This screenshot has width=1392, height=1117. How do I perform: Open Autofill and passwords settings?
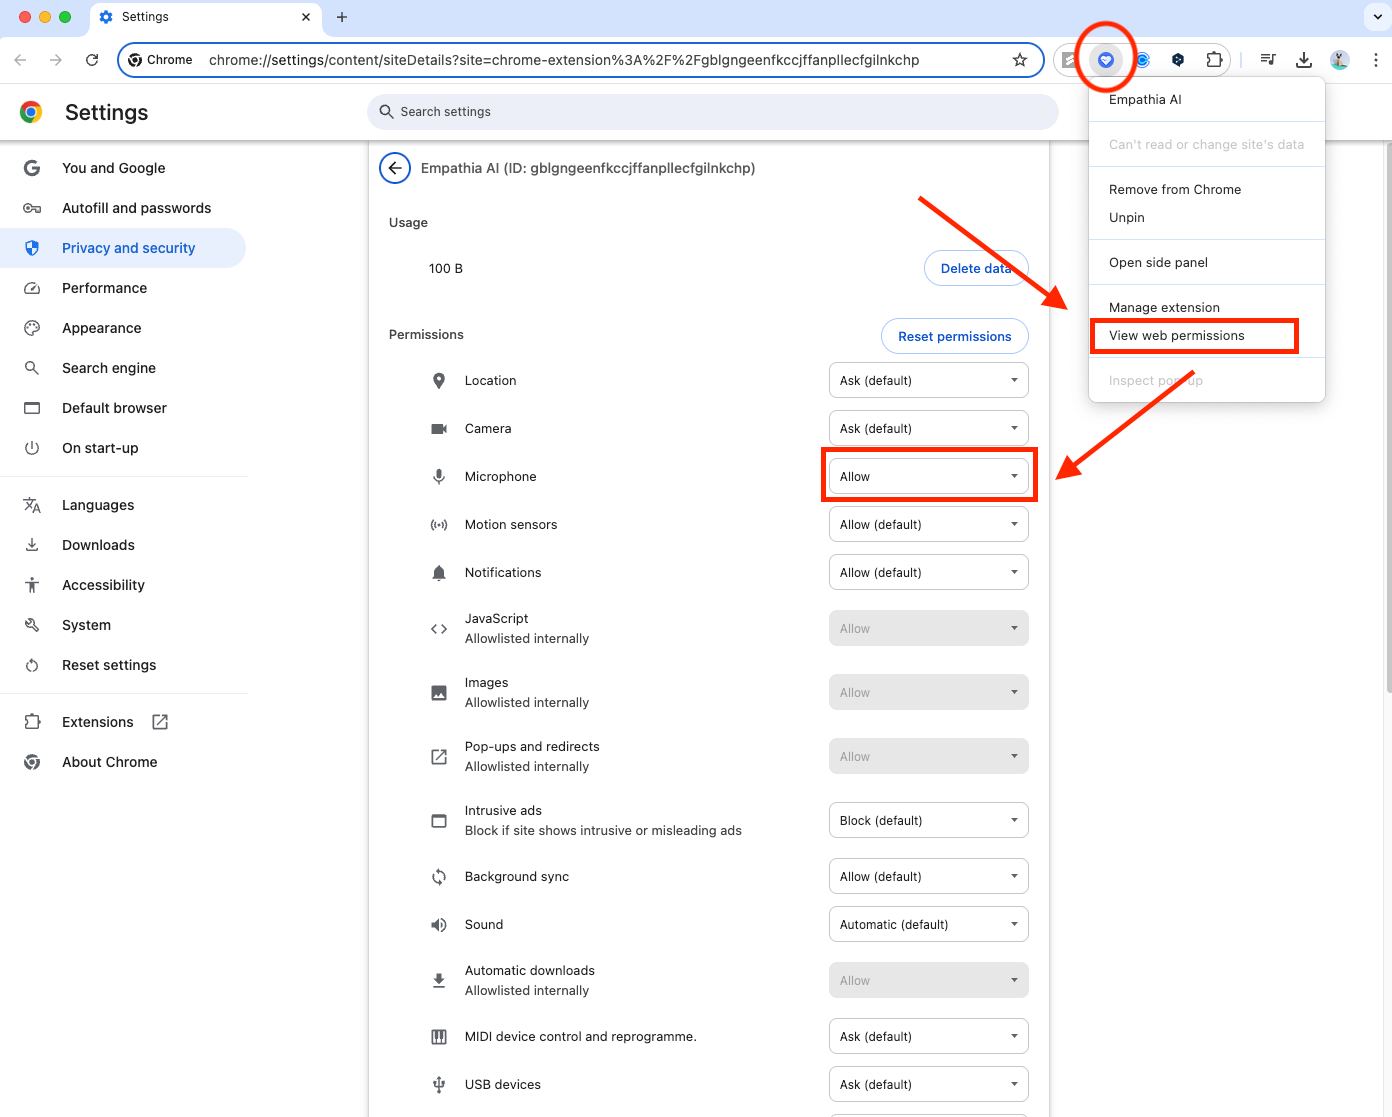(123, 208)
